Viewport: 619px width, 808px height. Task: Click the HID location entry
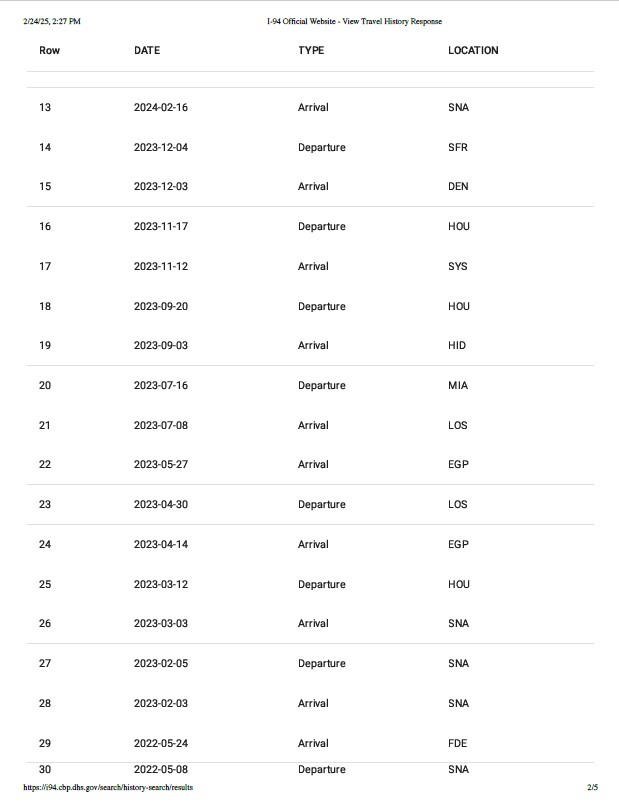(x=457, y=345)
